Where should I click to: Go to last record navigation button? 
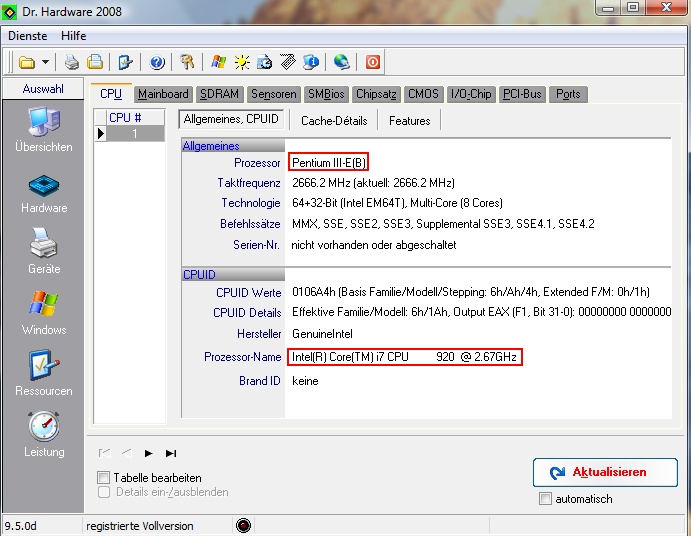(x=171, y=453)
